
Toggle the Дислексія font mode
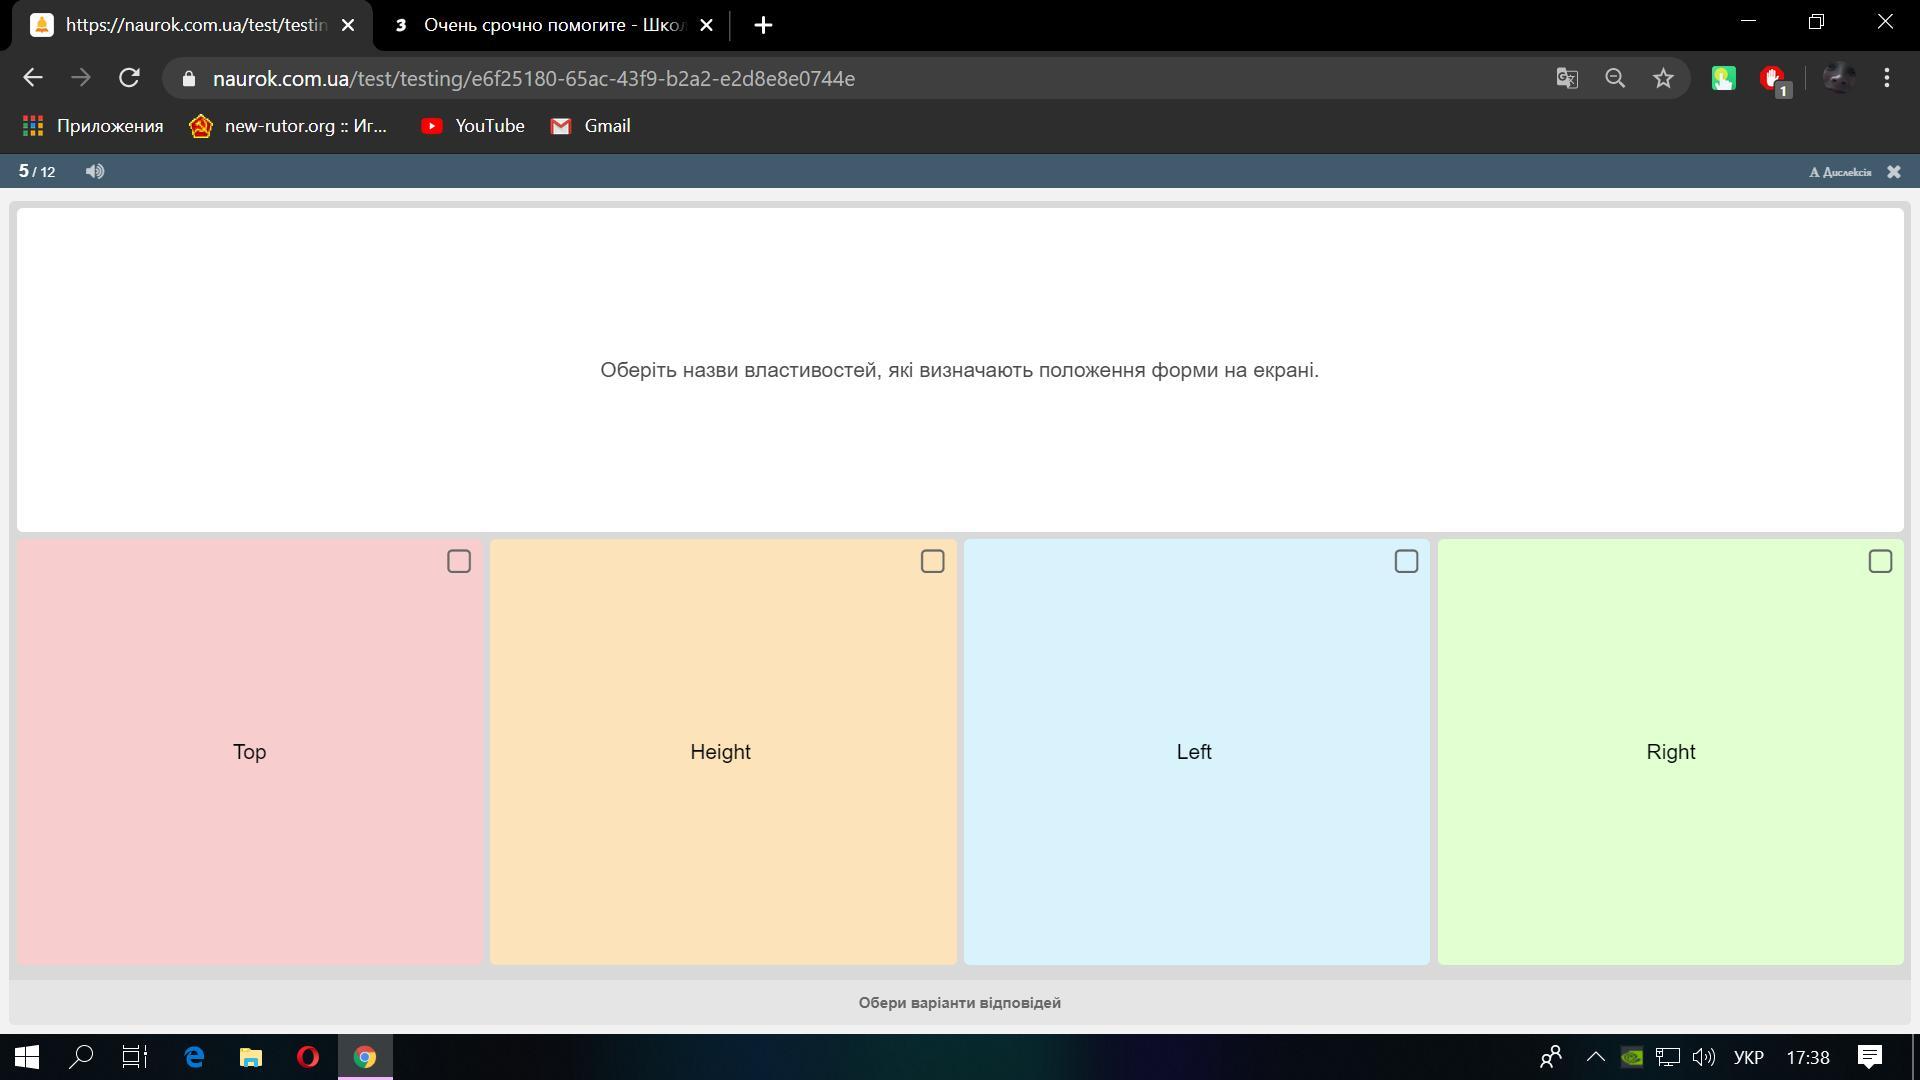(x=1840, y=172)
